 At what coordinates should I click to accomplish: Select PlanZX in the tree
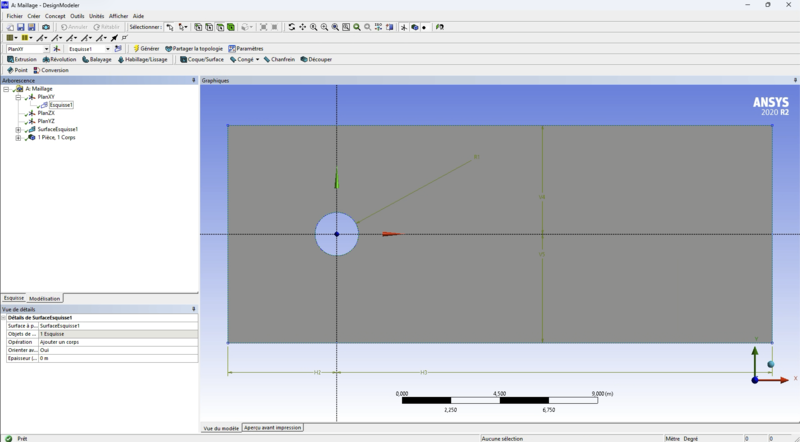click(46, 113)
